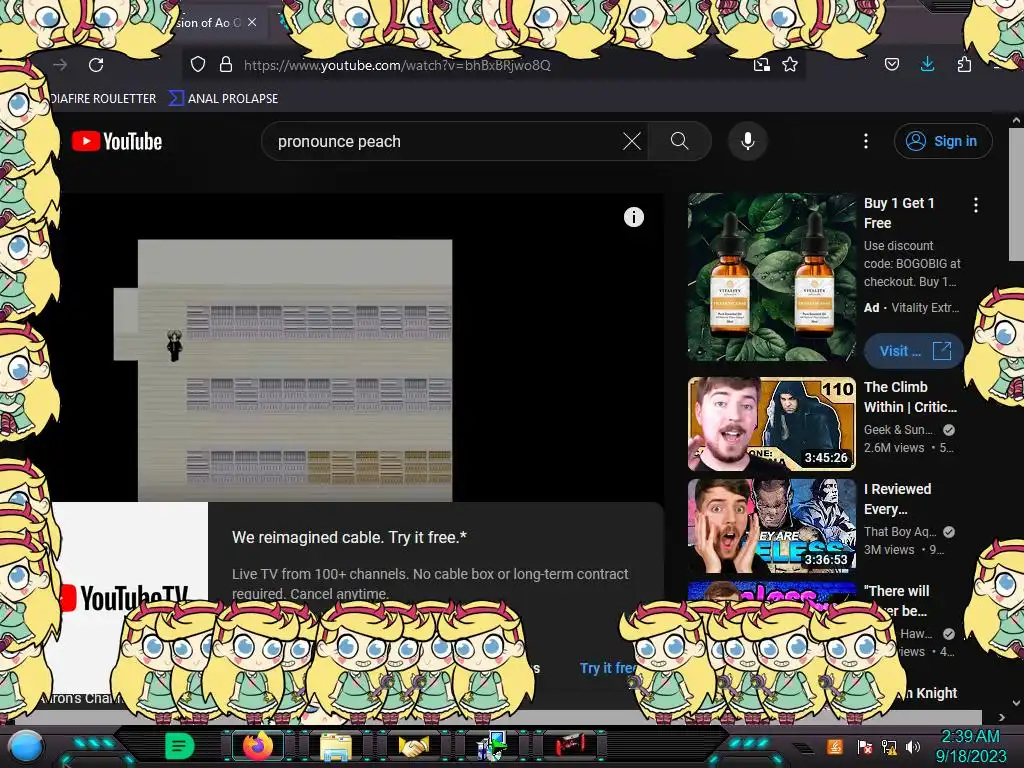Open video in Picture-in-Picture
The width and height of the screenshot is (1024, 768).
761,65
